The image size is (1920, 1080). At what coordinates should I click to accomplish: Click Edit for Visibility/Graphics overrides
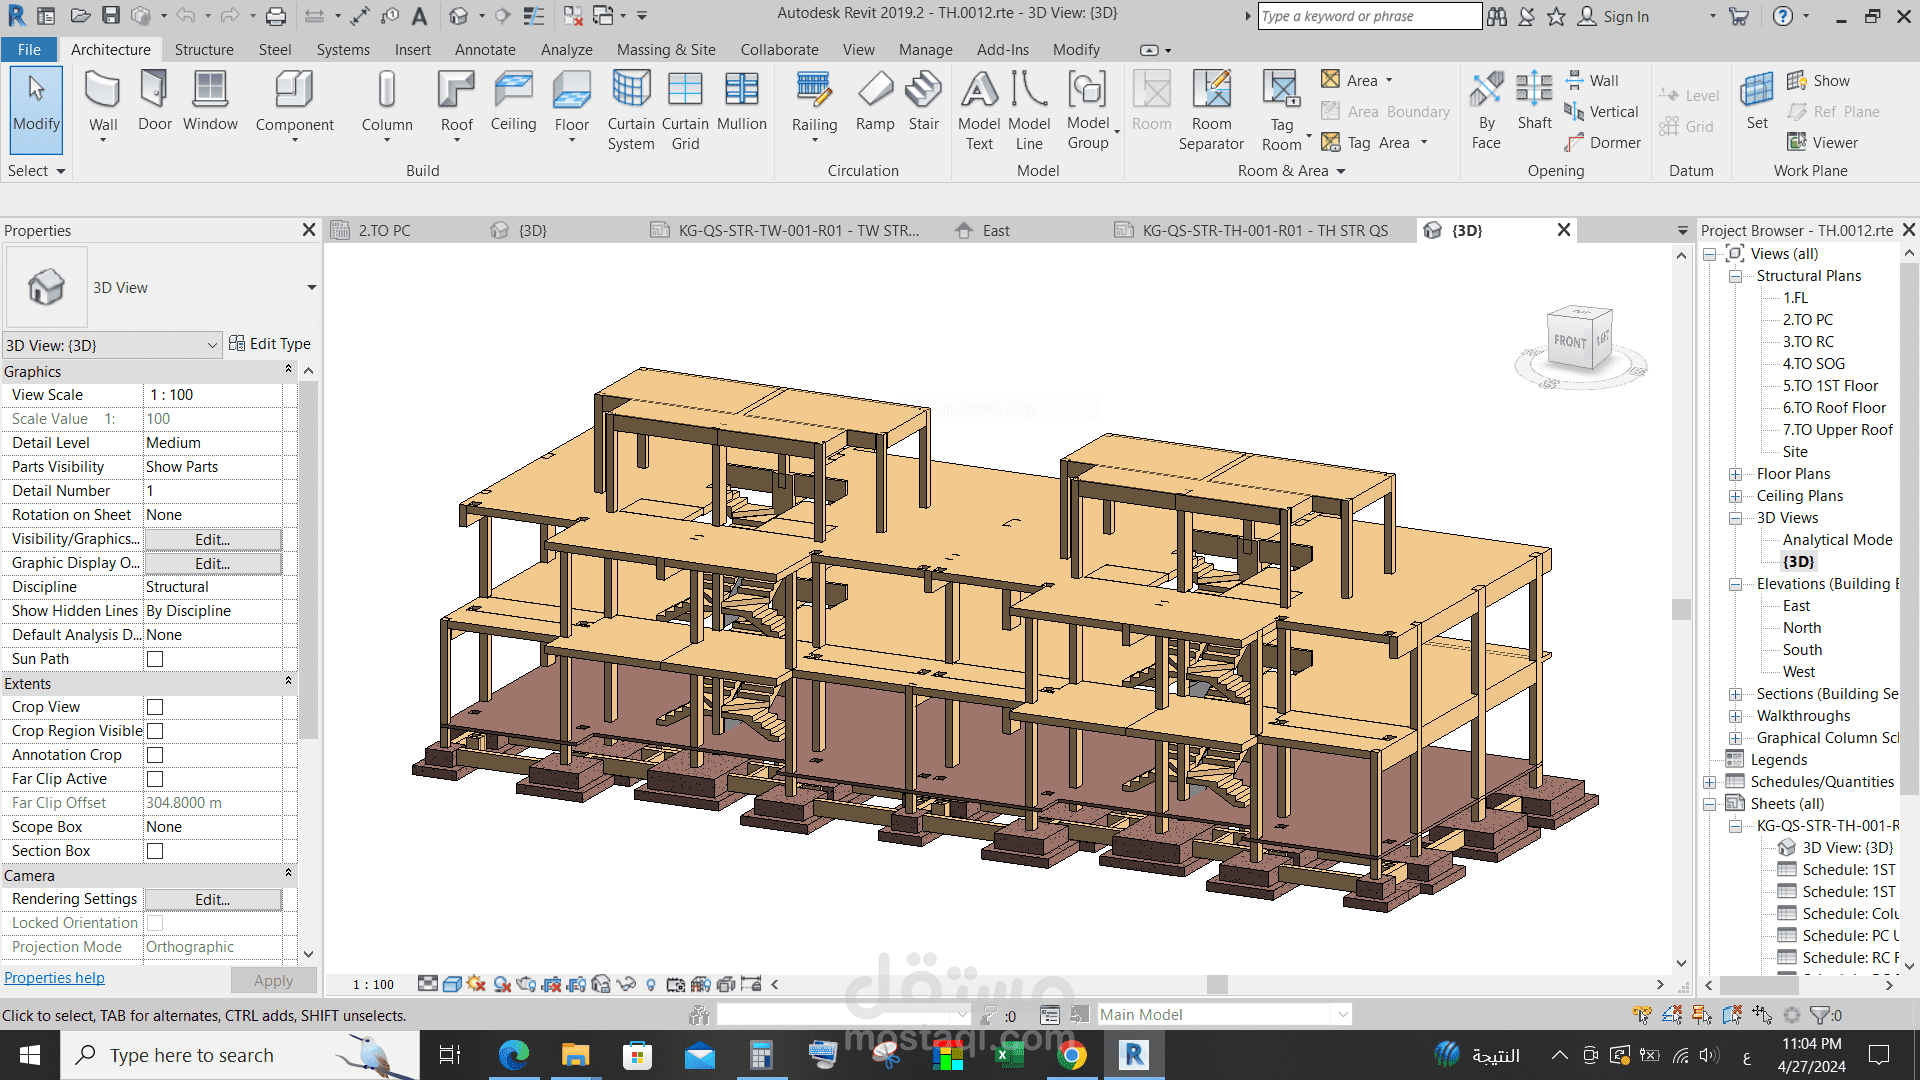point(212,539)
